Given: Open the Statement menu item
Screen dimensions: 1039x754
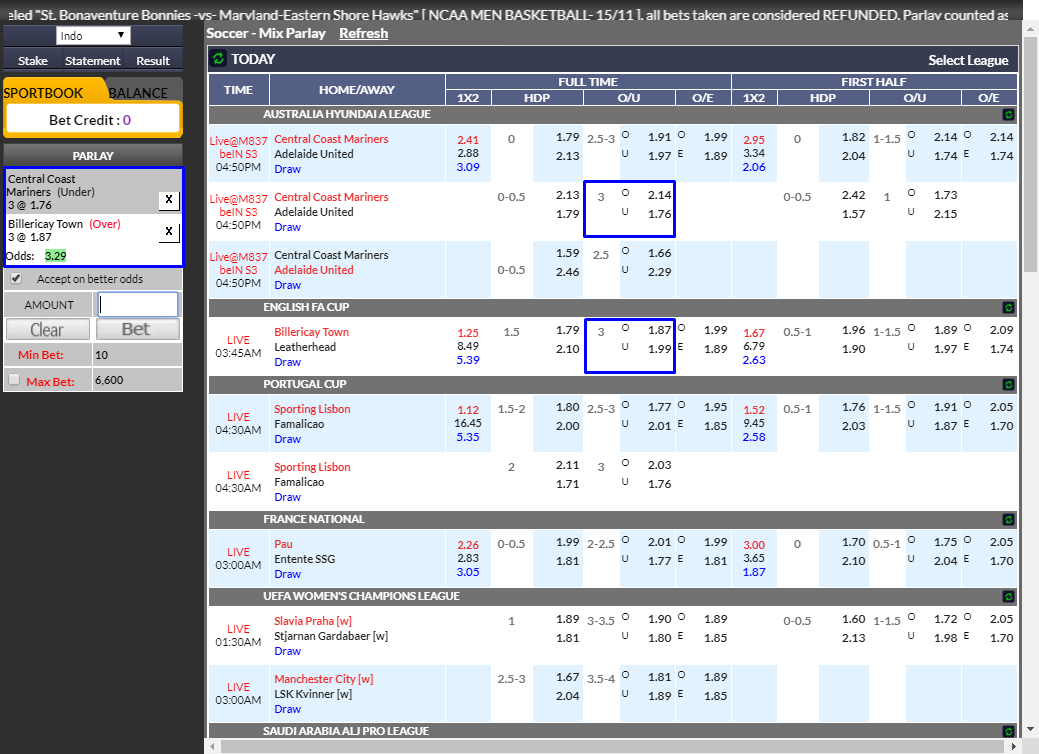Looking at the screenshot, I should [x=92, y=60].
